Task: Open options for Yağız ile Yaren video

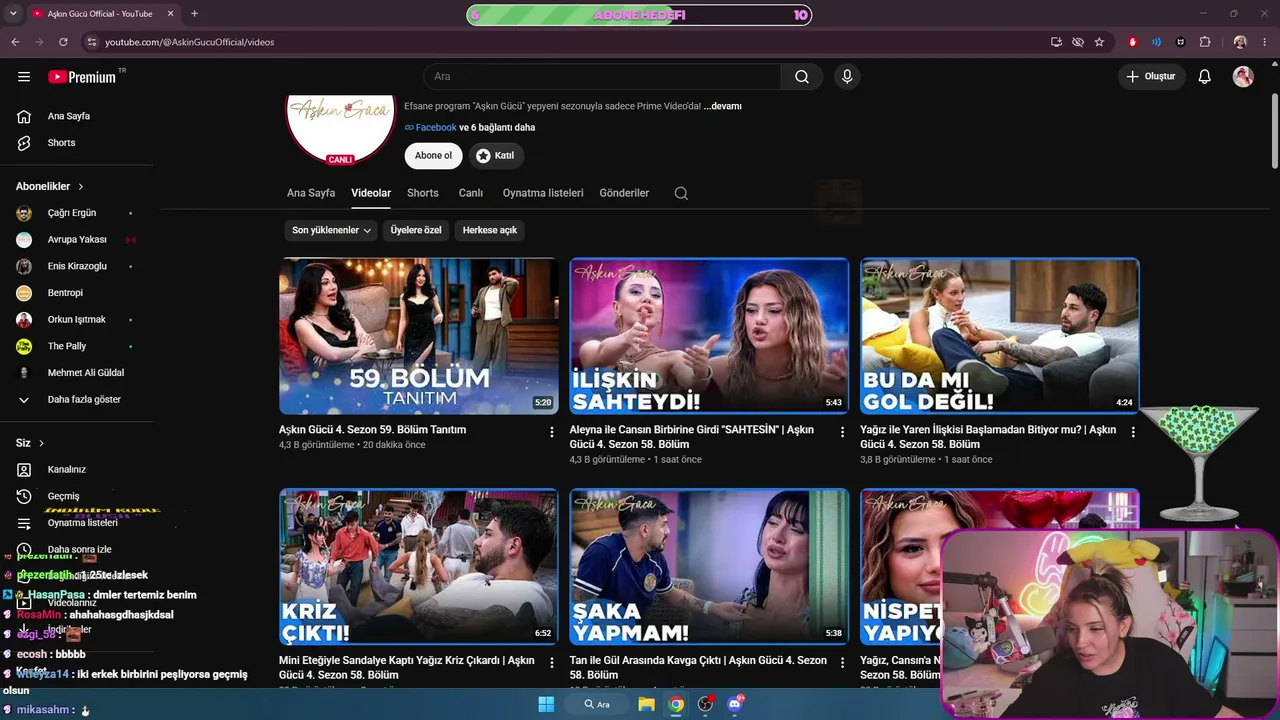Action: (1133, 432)
